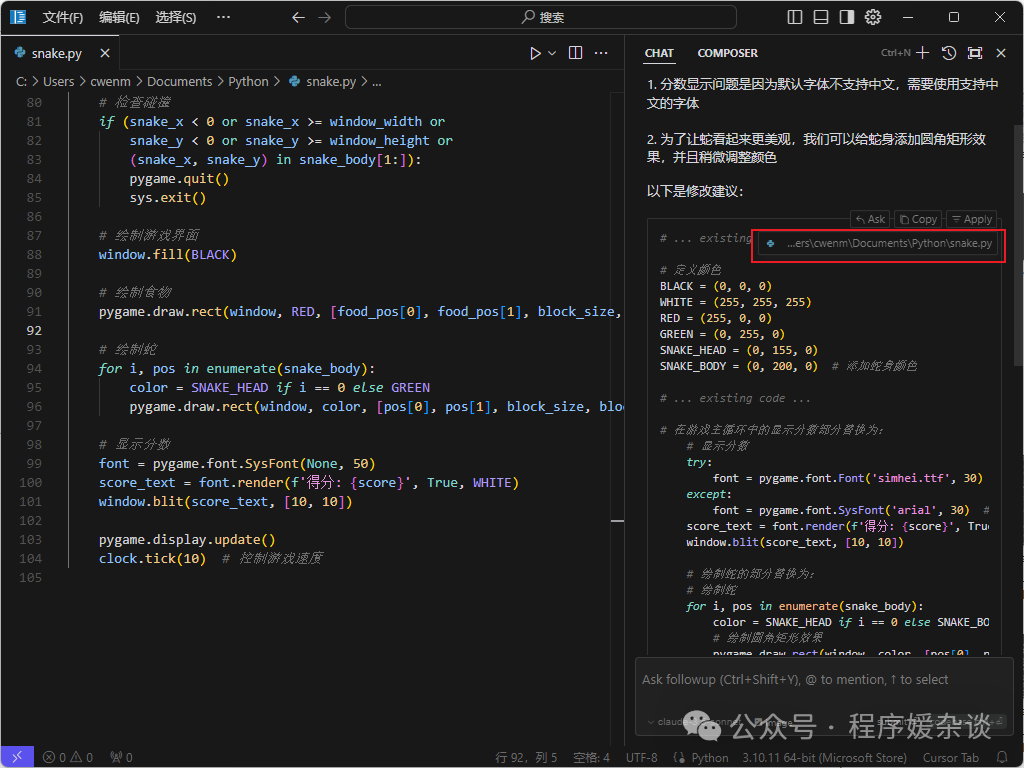This screenshot has height=768, width=1024.
Task: Toggle the AI pane on right
Action: (847, 17)
